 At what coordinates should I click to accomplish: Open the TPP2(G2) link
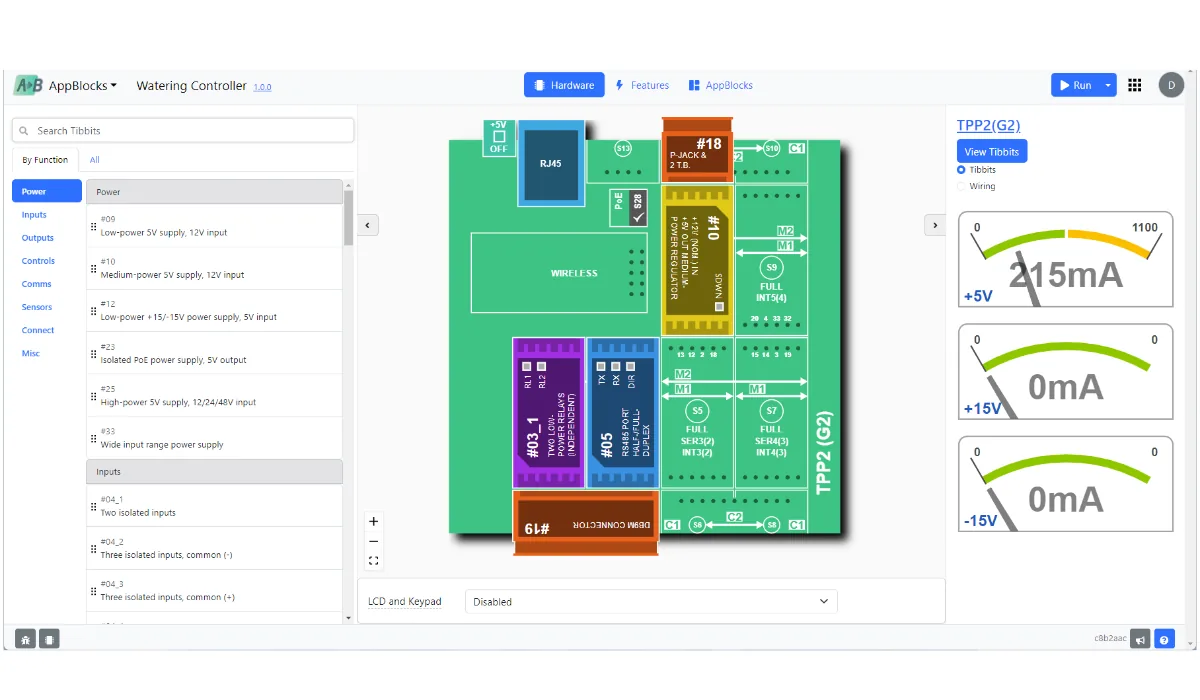(x=988, y=125)
